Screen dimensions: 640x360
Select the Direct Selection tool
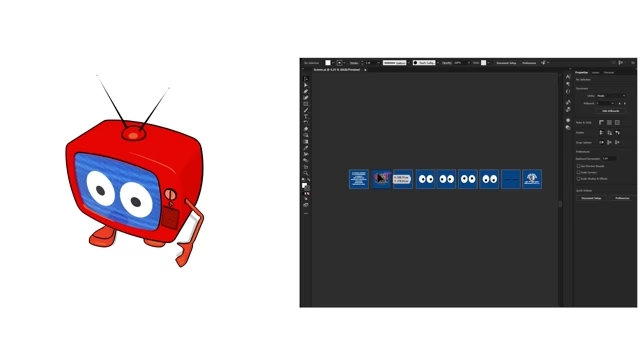(x=306, y=85)
